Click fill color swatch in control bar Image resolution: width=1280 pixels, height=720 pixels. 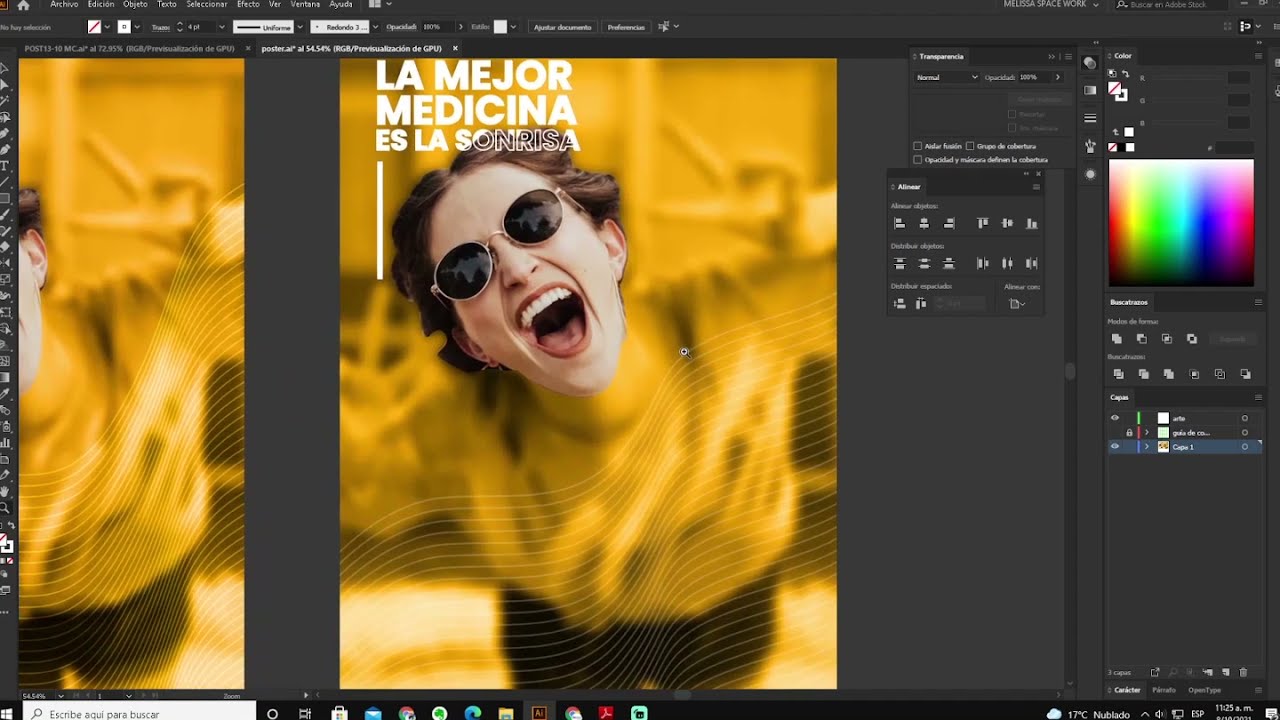[94, 27]
